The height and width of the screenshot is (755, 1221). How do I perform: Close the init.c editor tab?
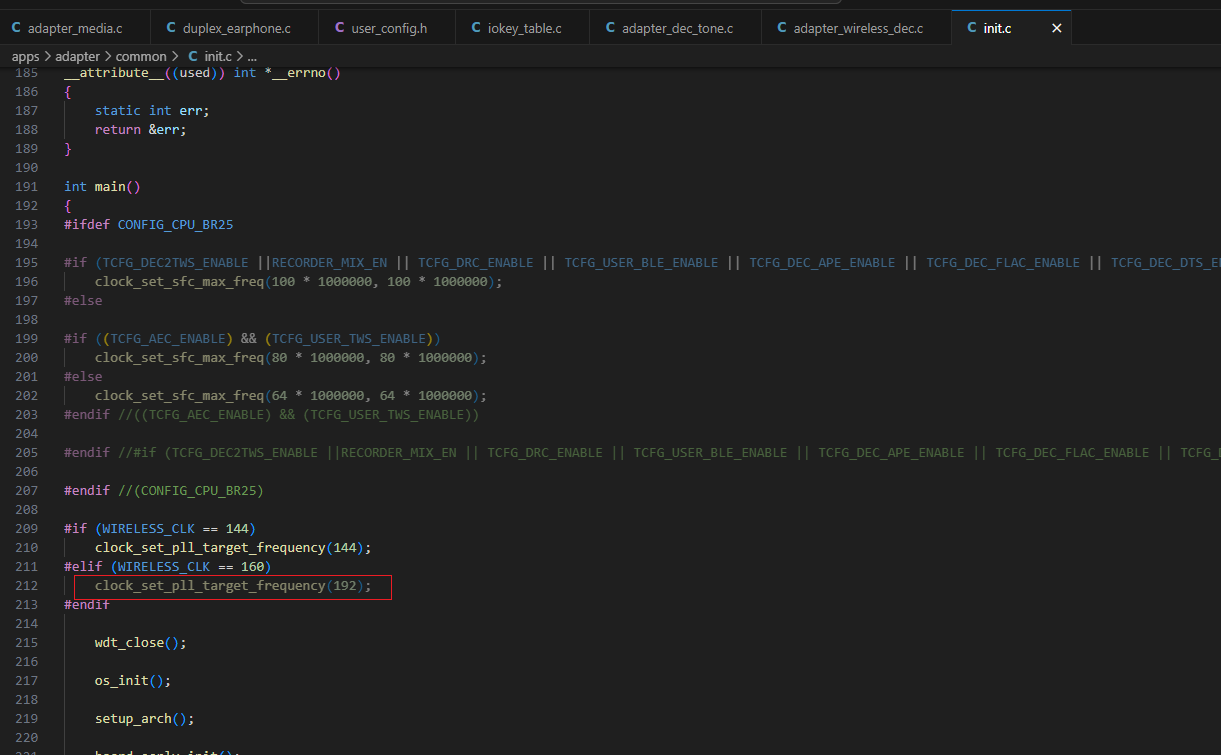pyautogui.click(x=1056, y=28)
